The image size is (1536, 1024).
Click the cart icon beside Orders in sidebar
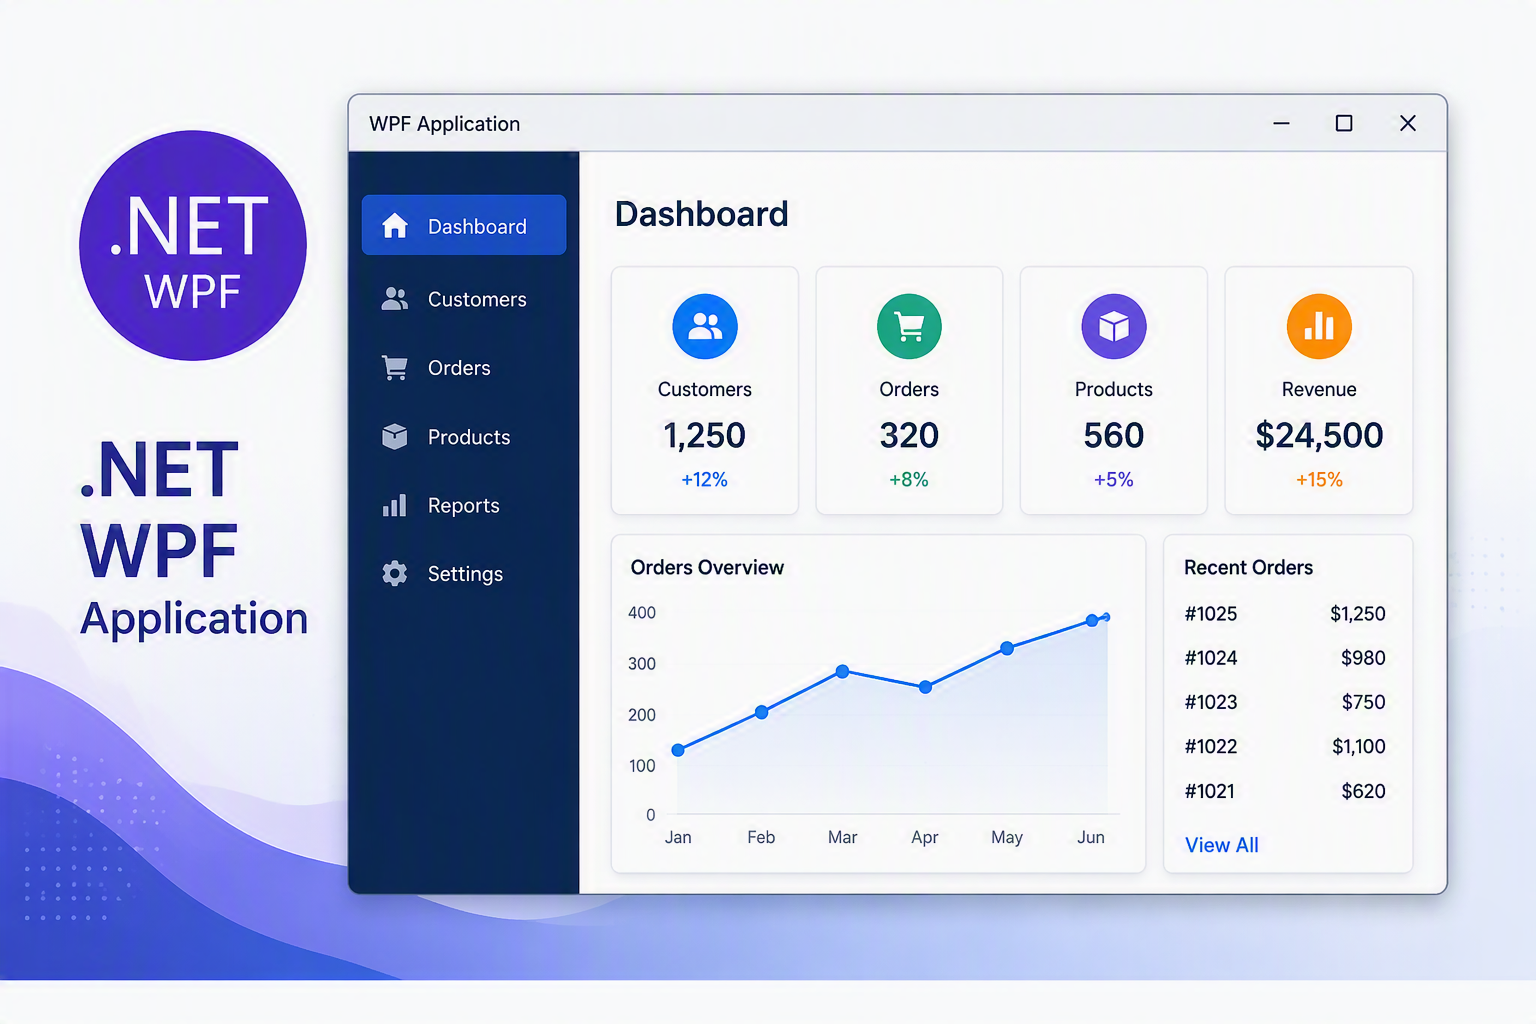pyautogui.click(x=395, y=368)
